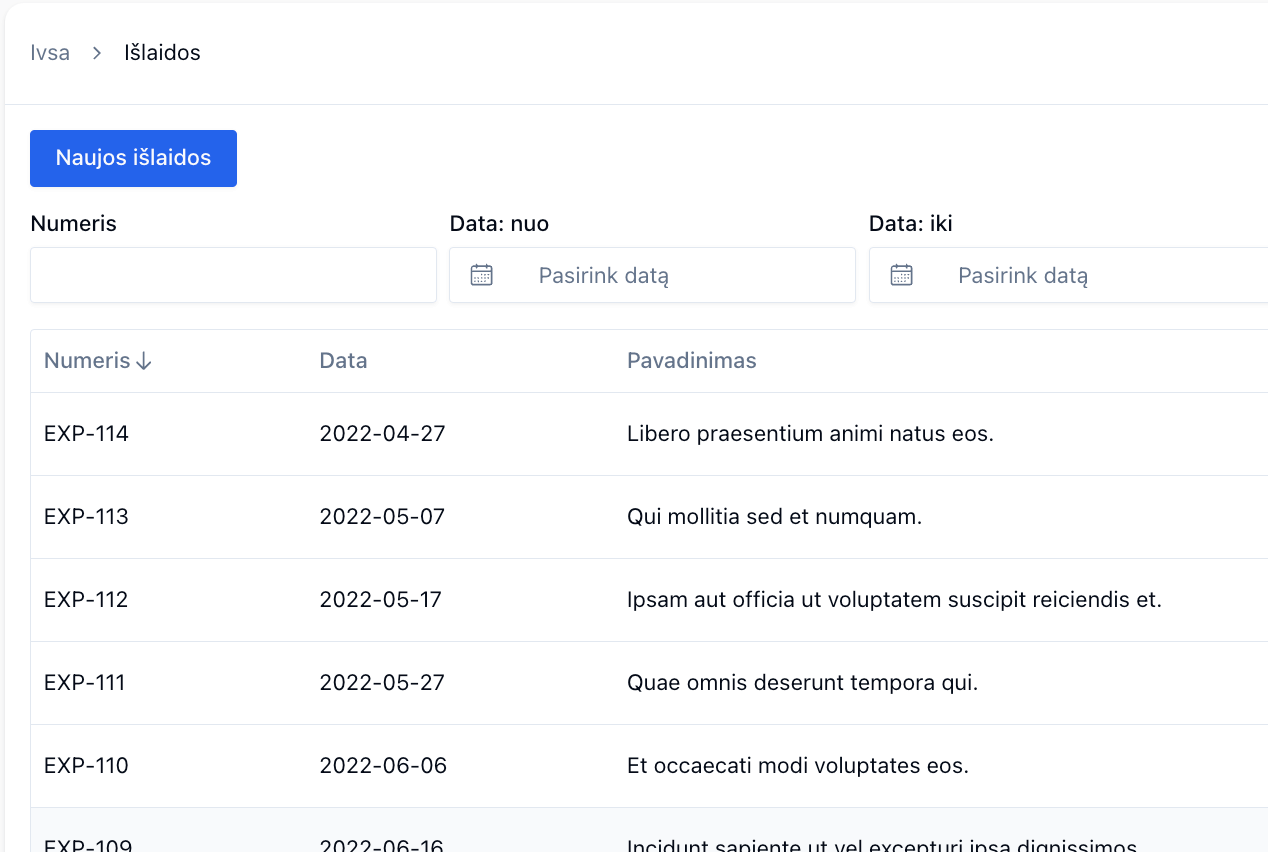
Task: Click the 2022-04-27 date cell
Action: pyautogui.click(x=382, y=434)
